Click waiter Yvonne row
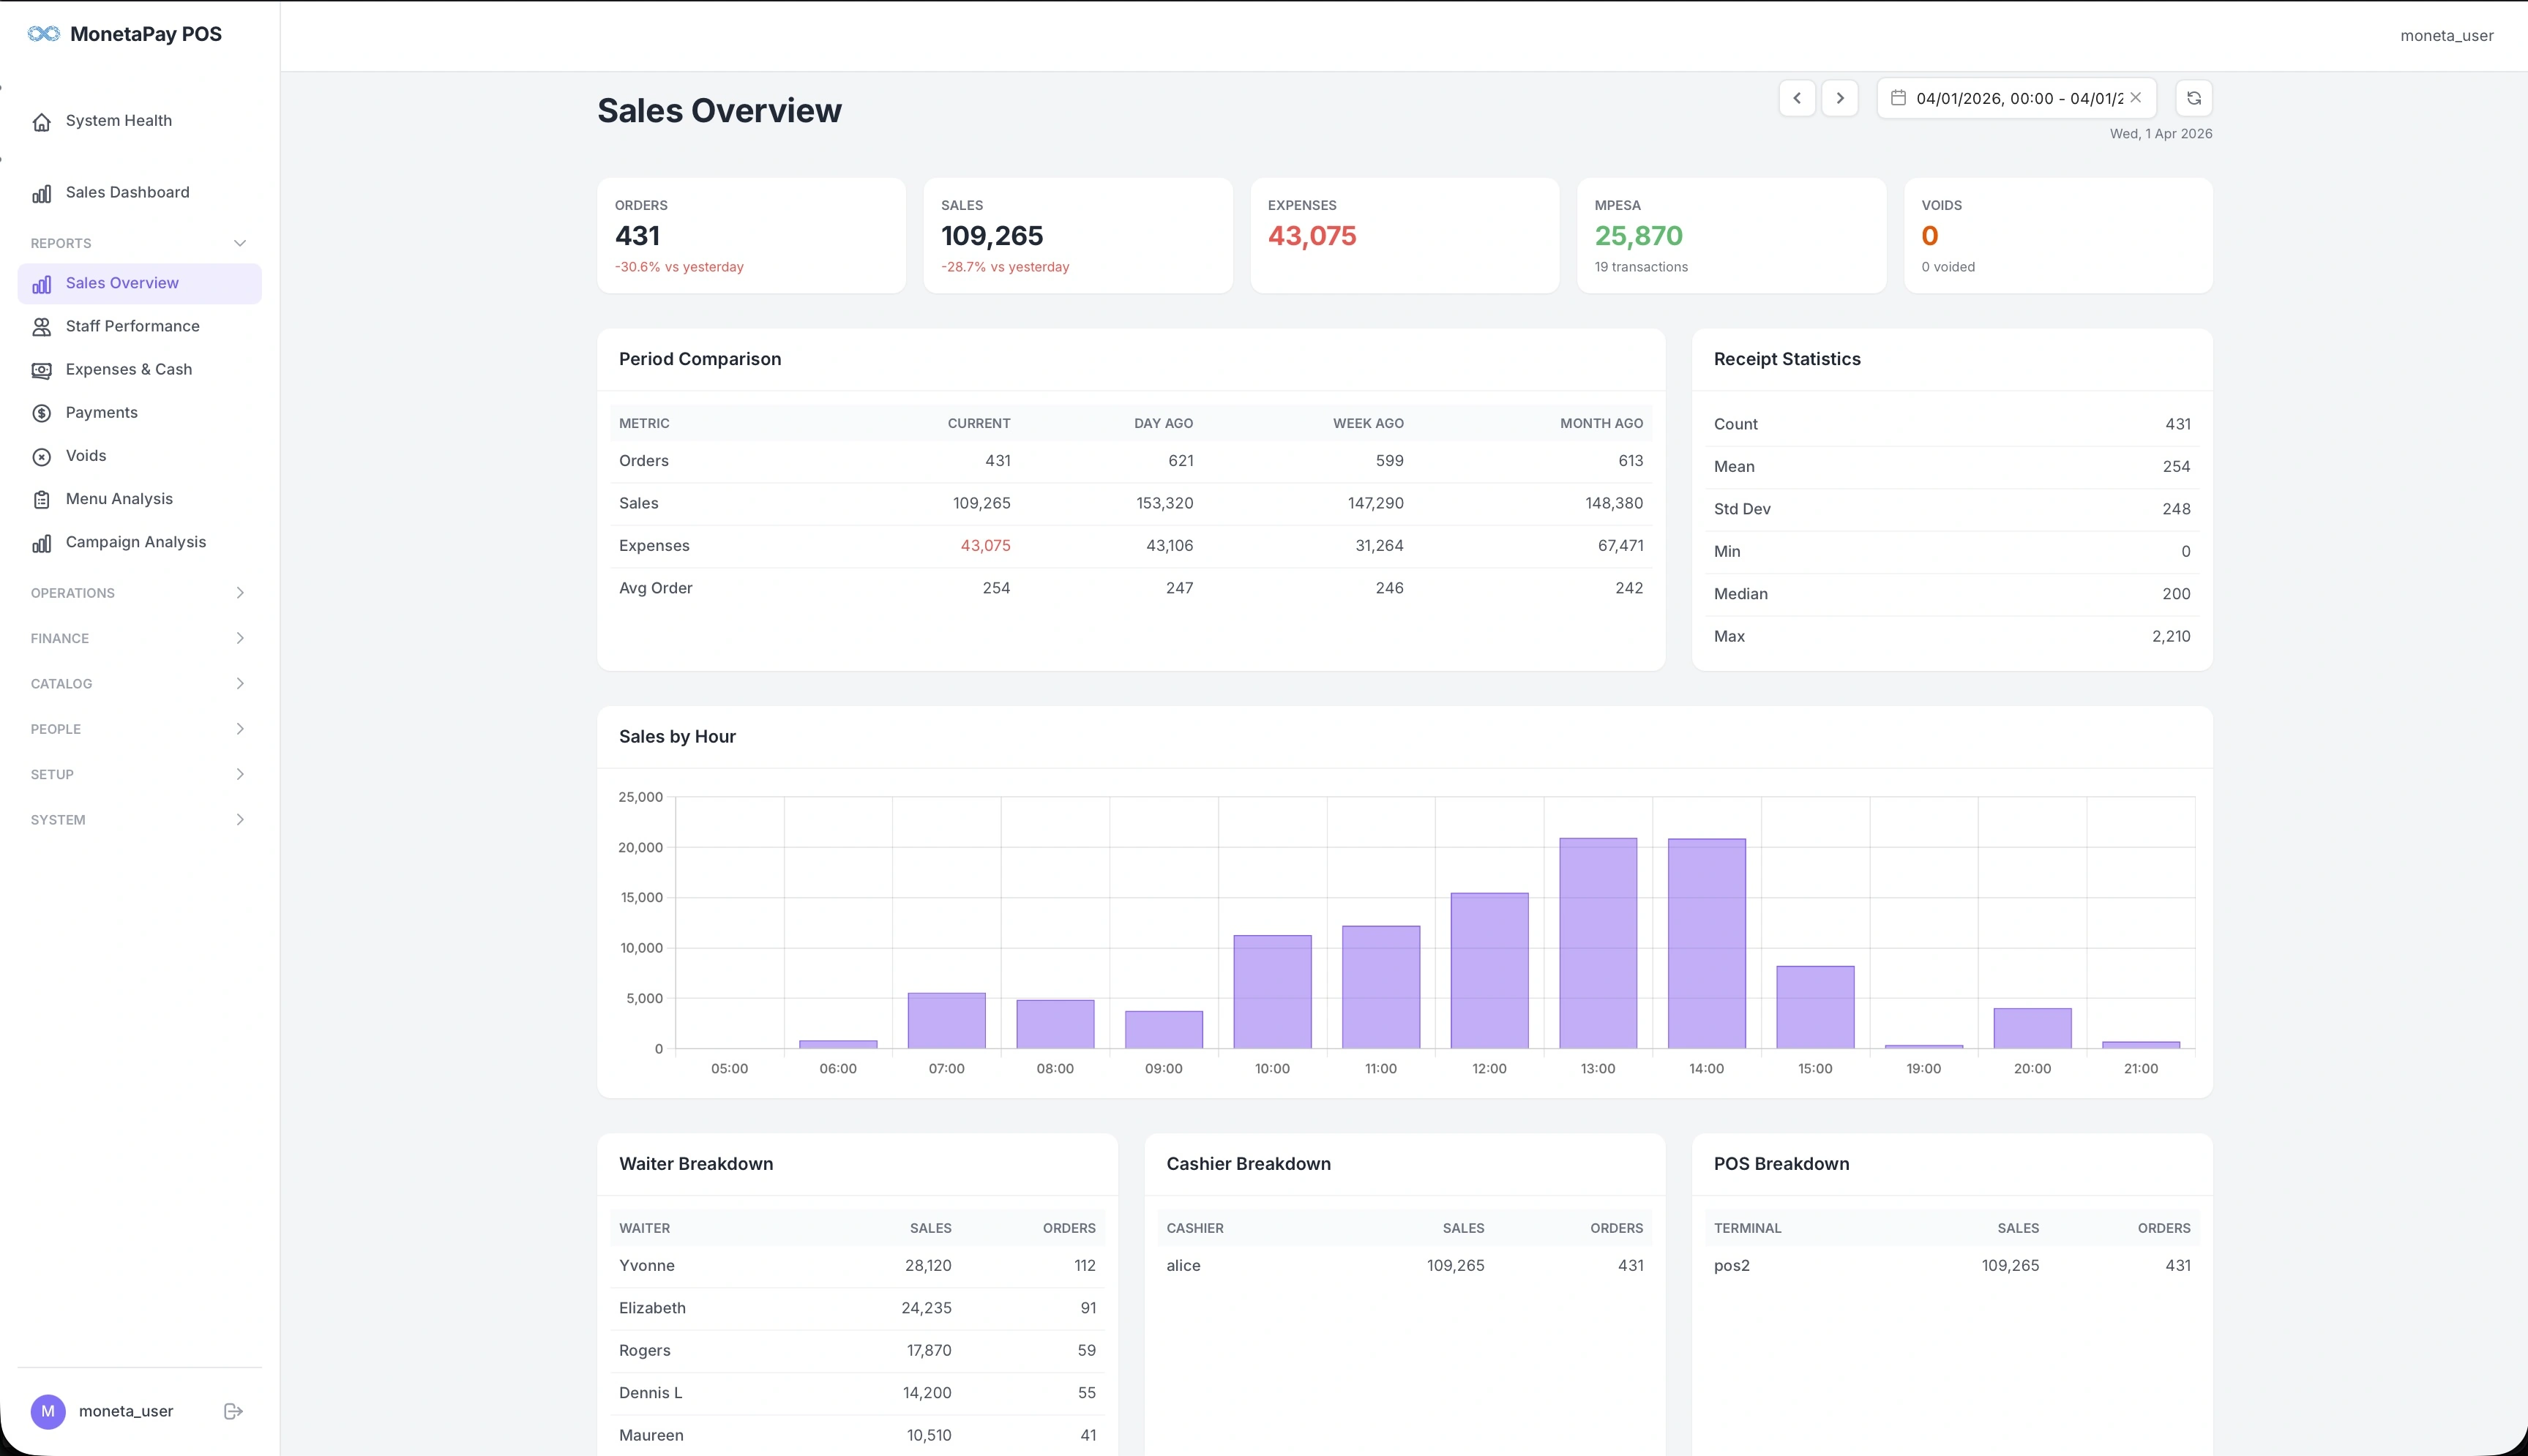Screen dimensions: 2528x1456 click(857, 1266)
